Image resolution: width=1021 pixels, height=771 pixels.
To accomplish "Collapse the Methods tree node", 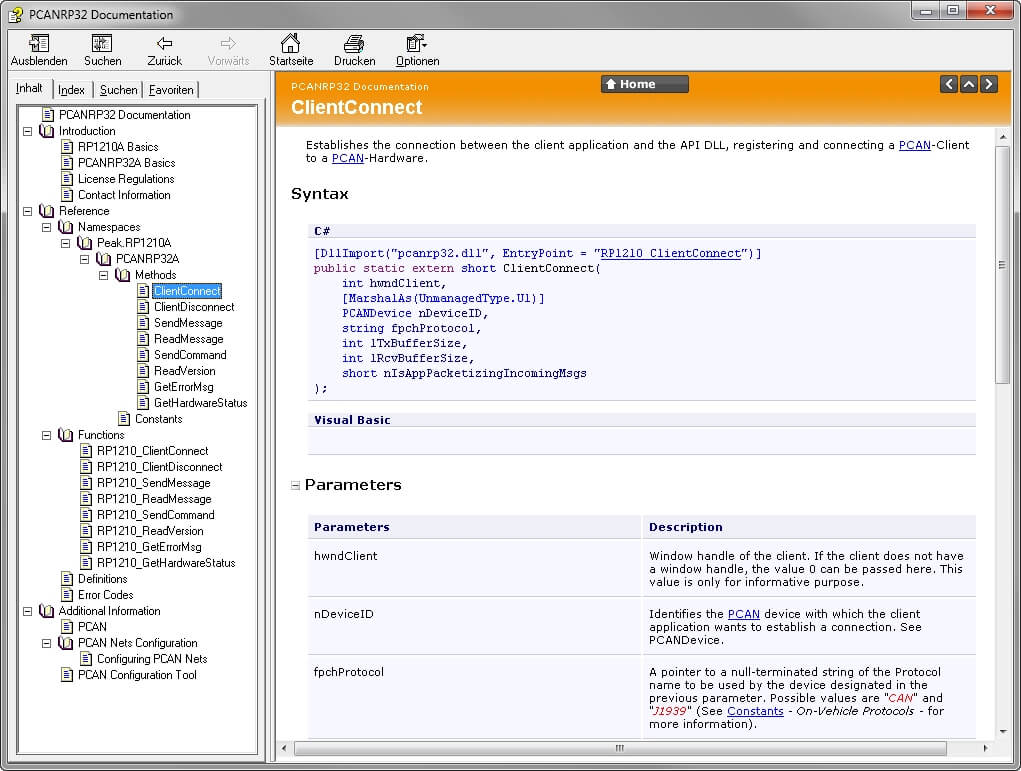I will coord(102,274).
